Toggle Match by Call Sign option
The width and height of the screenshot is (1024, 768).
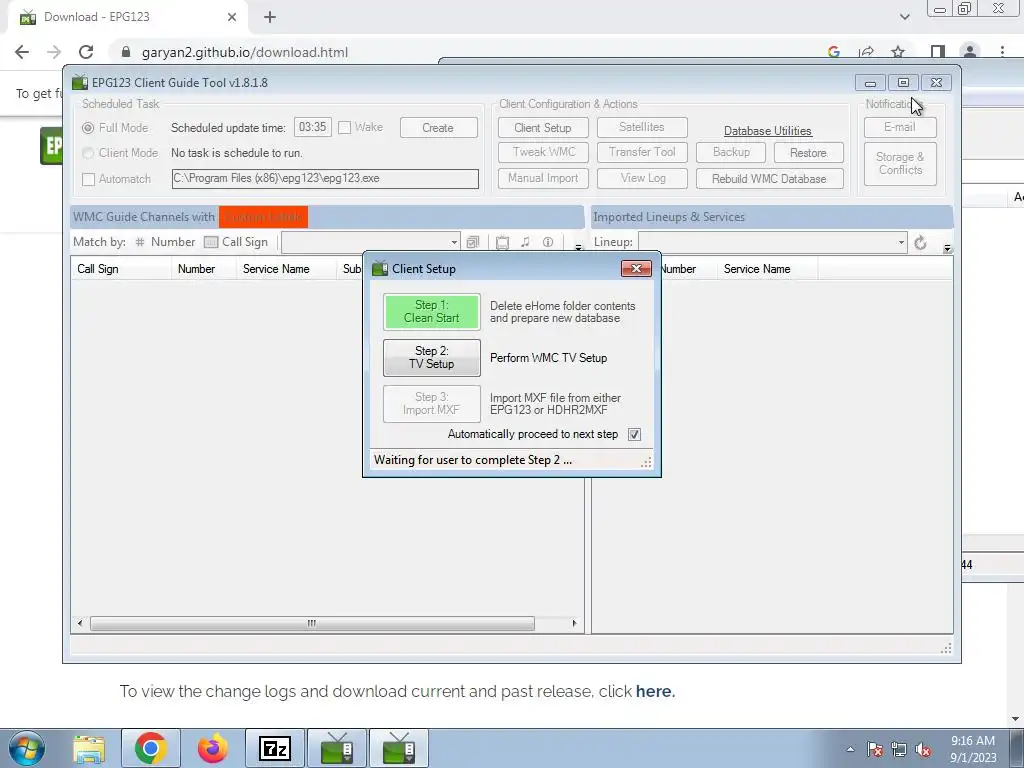tap(236, 242)
